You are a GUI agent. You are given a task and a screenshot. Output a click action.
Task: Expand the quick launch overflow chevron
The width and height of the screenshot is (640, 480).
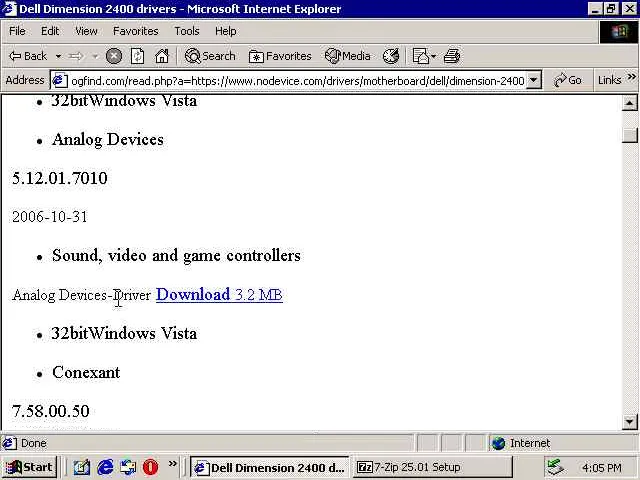coord(173,464)
